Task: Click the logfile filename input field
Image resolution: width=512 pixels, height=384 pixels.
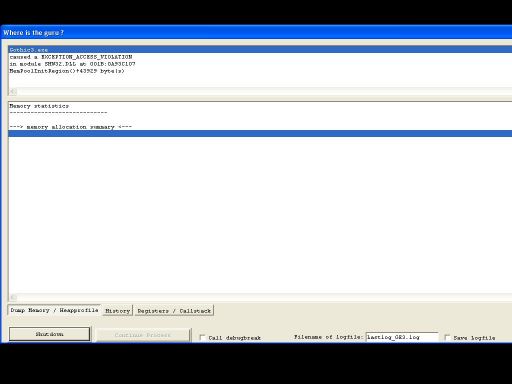Action: 402,337
